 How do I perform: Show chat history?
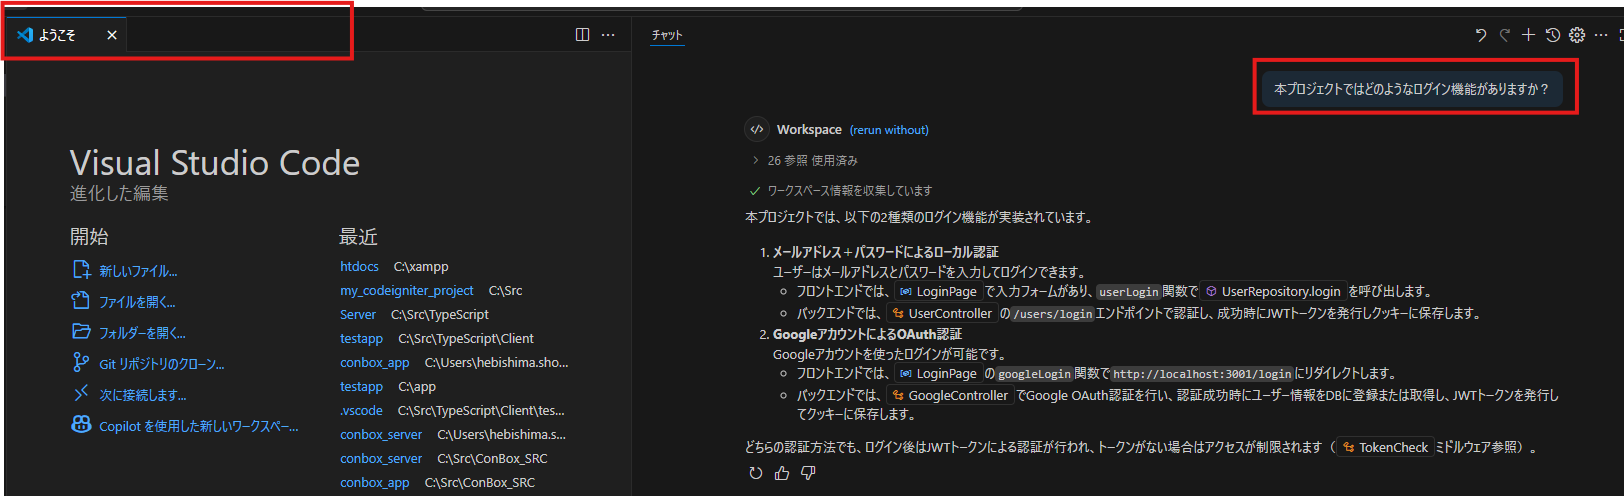[1552, 35]
